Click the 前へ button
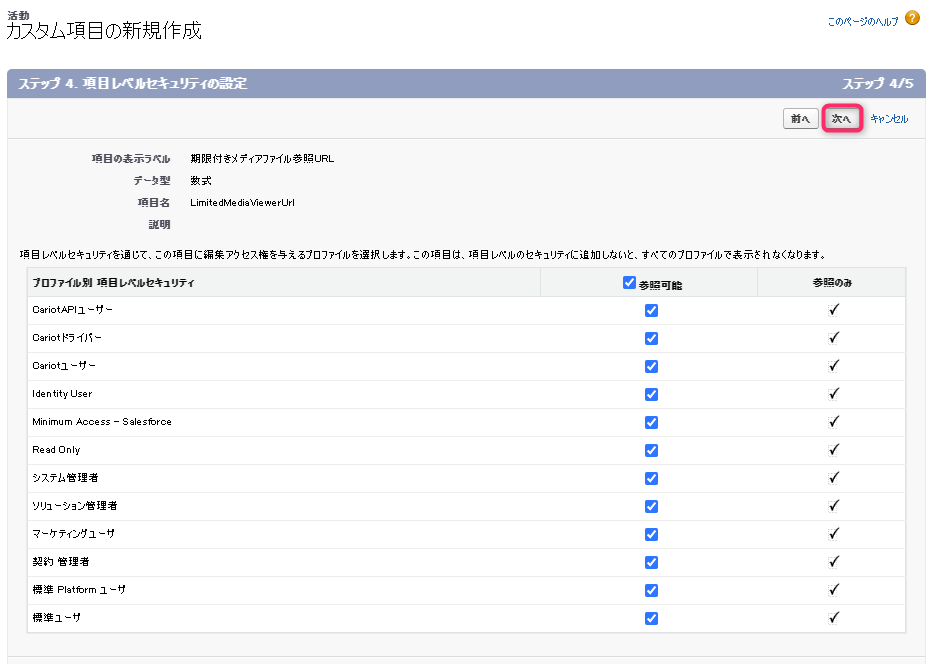 (x=800, y=119)
